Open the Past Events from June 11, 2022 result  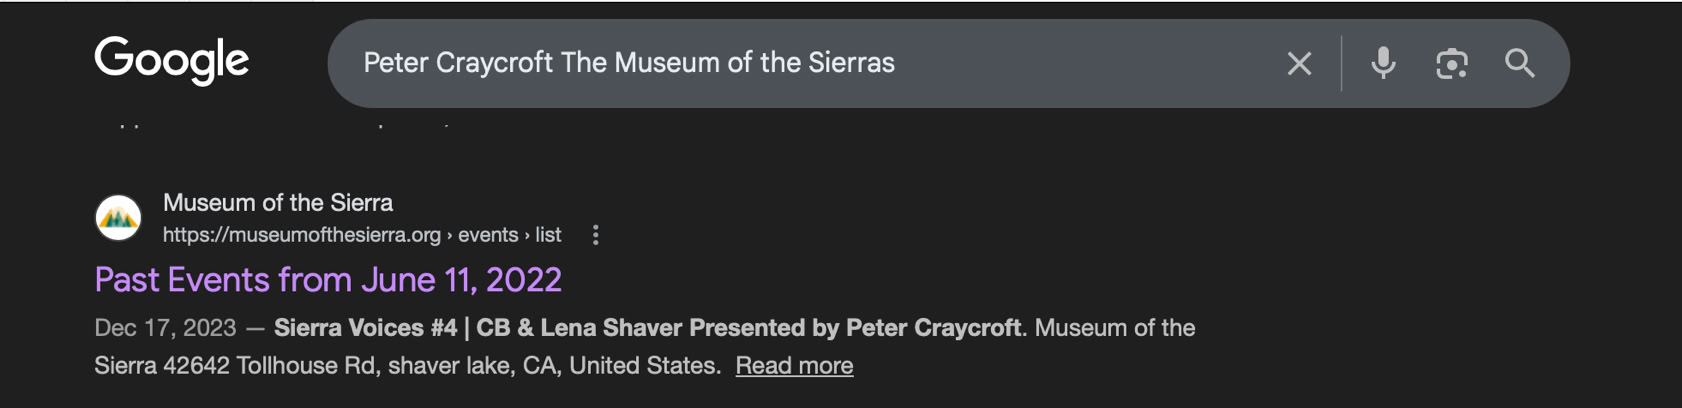(328, 280)
